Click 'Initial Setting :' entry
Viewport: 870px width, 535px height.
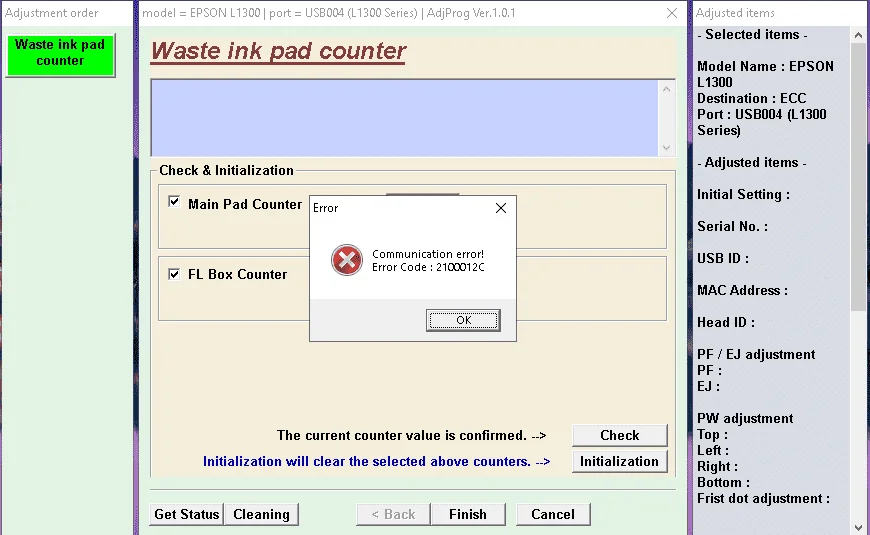pyautogui.click(x=743, y=195)
